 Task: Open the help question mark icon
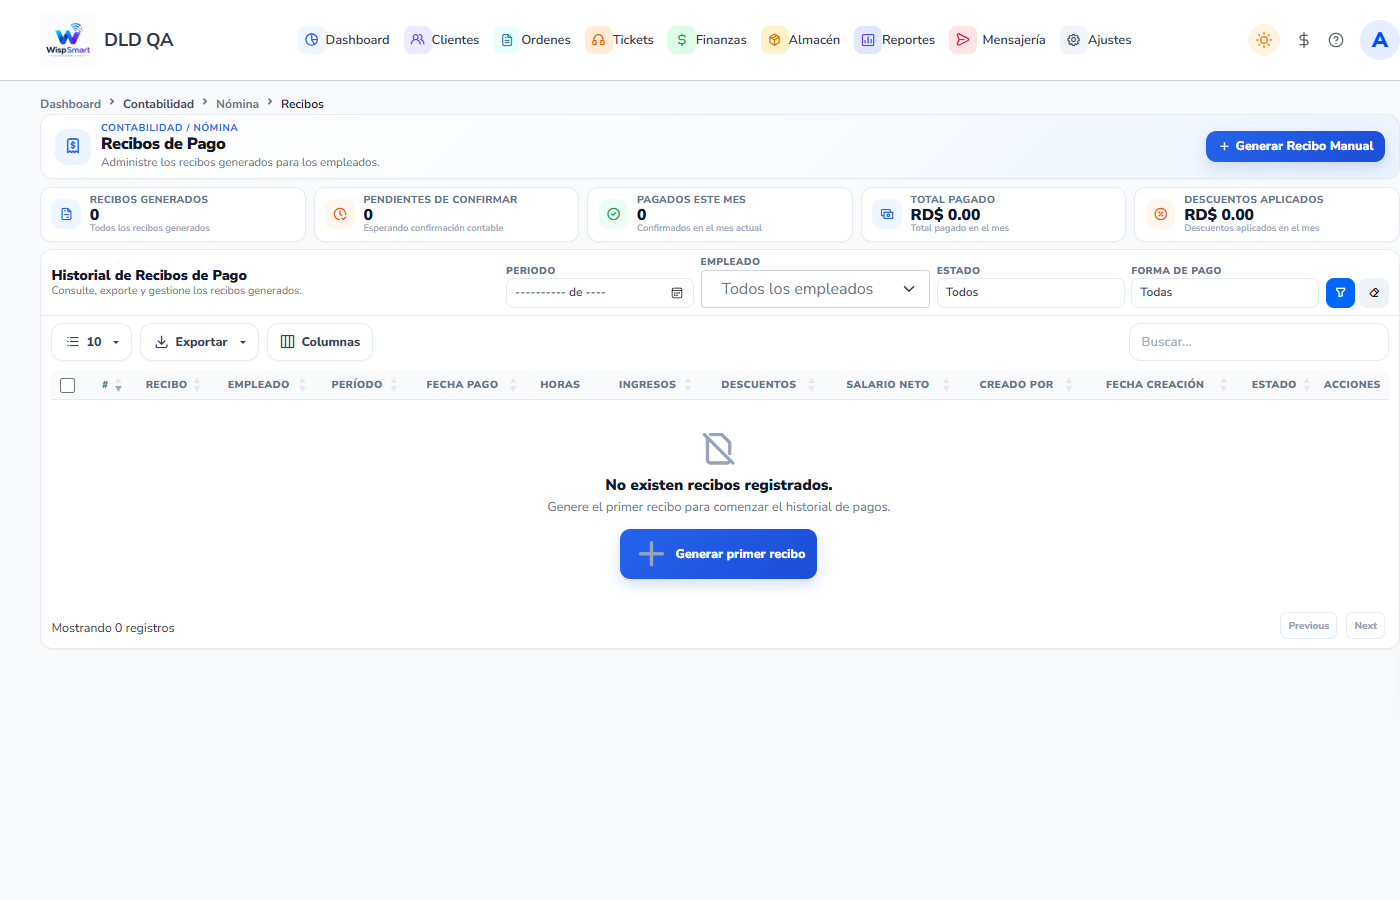point(1336,40)
